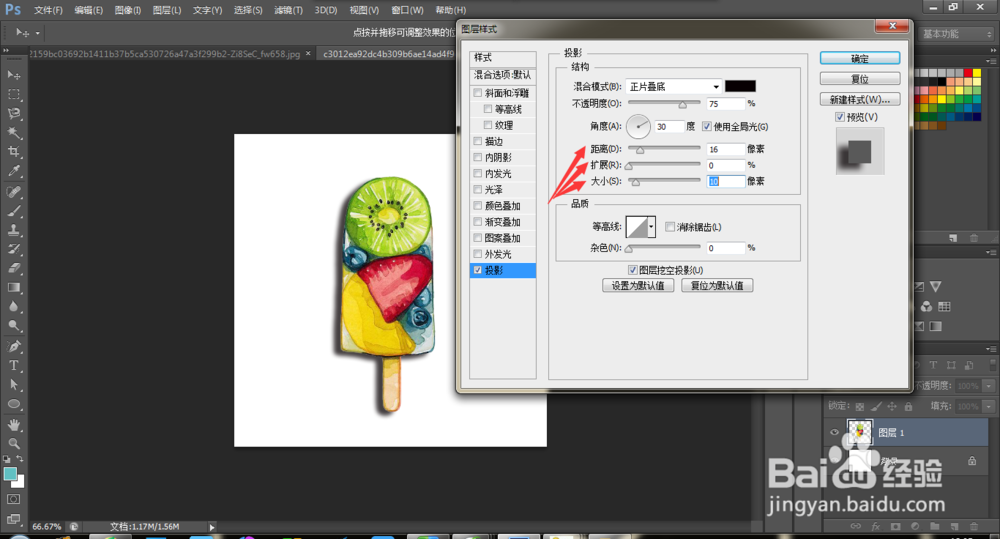Click the 图层 1 layer thumbnail

point(859,432)
